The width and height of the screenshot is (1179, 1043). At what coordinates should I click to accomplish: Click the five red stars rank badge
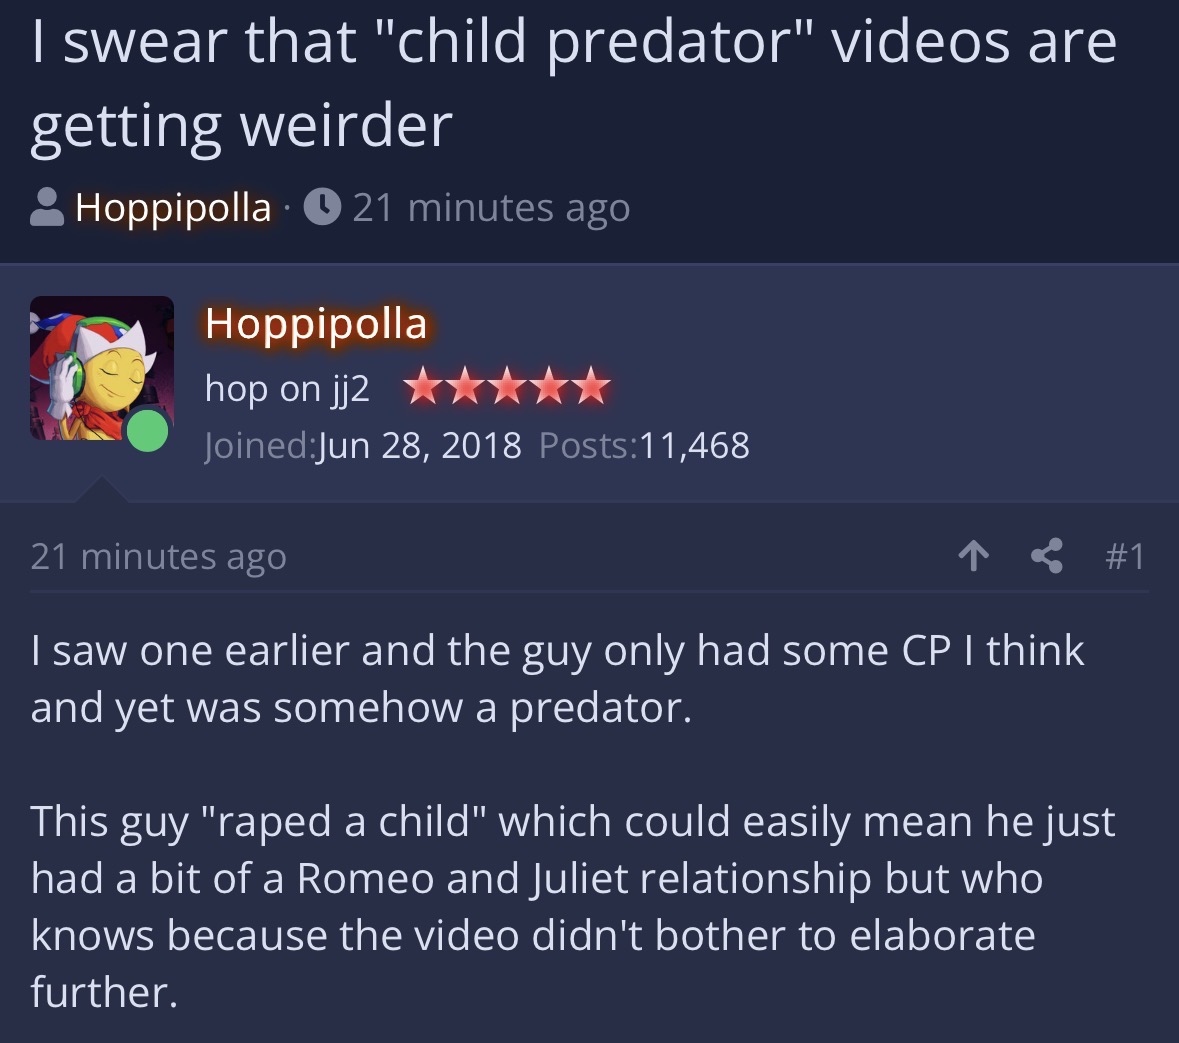[x=508, y=387]
